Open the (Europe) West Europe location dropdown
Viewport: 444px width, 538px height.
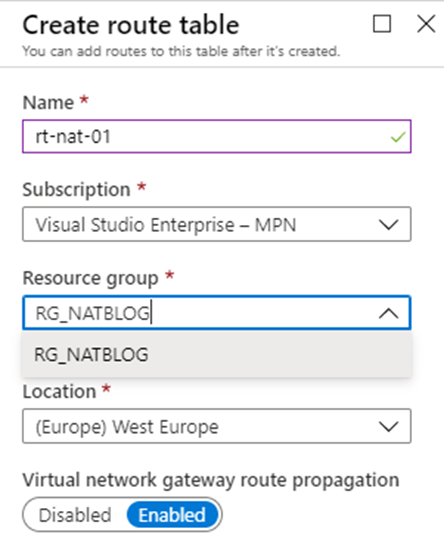[x=217, y=426]
